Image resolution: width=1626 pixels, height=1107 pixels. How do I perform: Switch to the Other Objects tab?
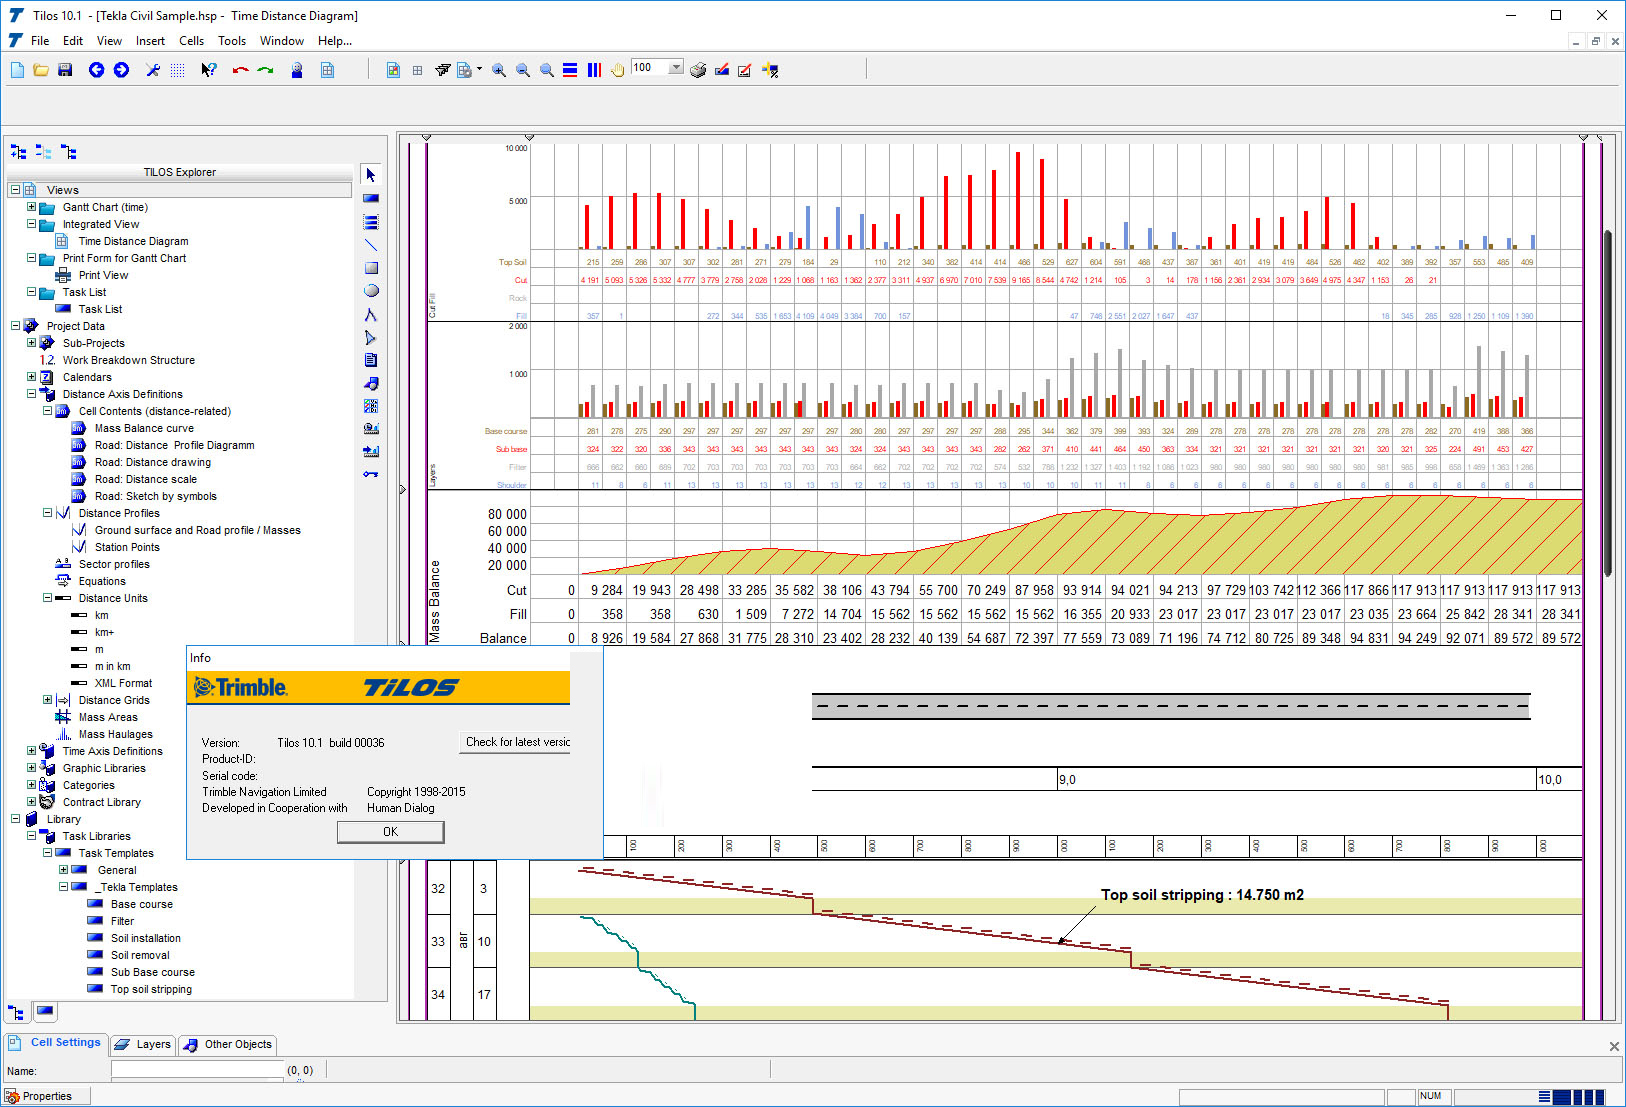click(x=228, y=1044)
